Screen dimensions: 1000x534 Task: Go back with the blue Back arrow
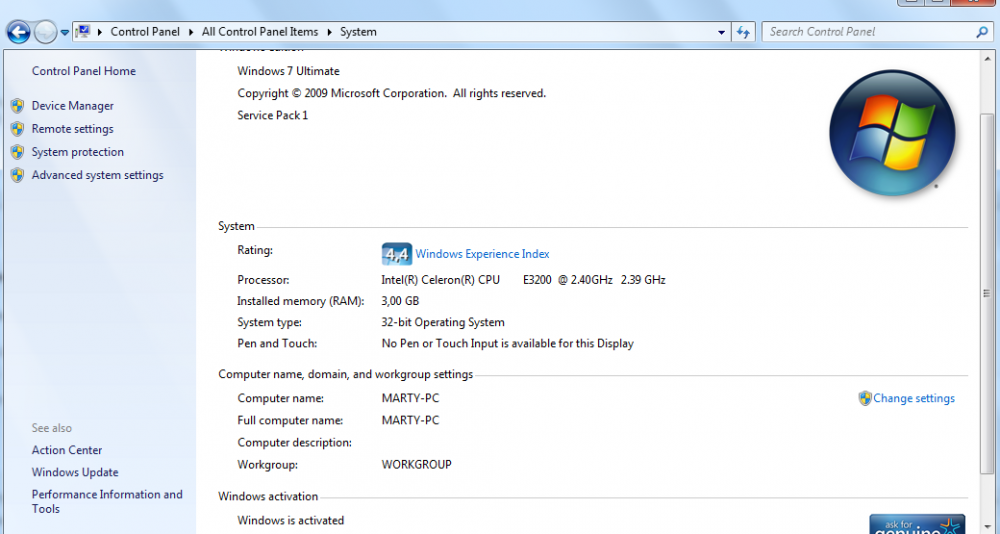(x=18, y=32)
